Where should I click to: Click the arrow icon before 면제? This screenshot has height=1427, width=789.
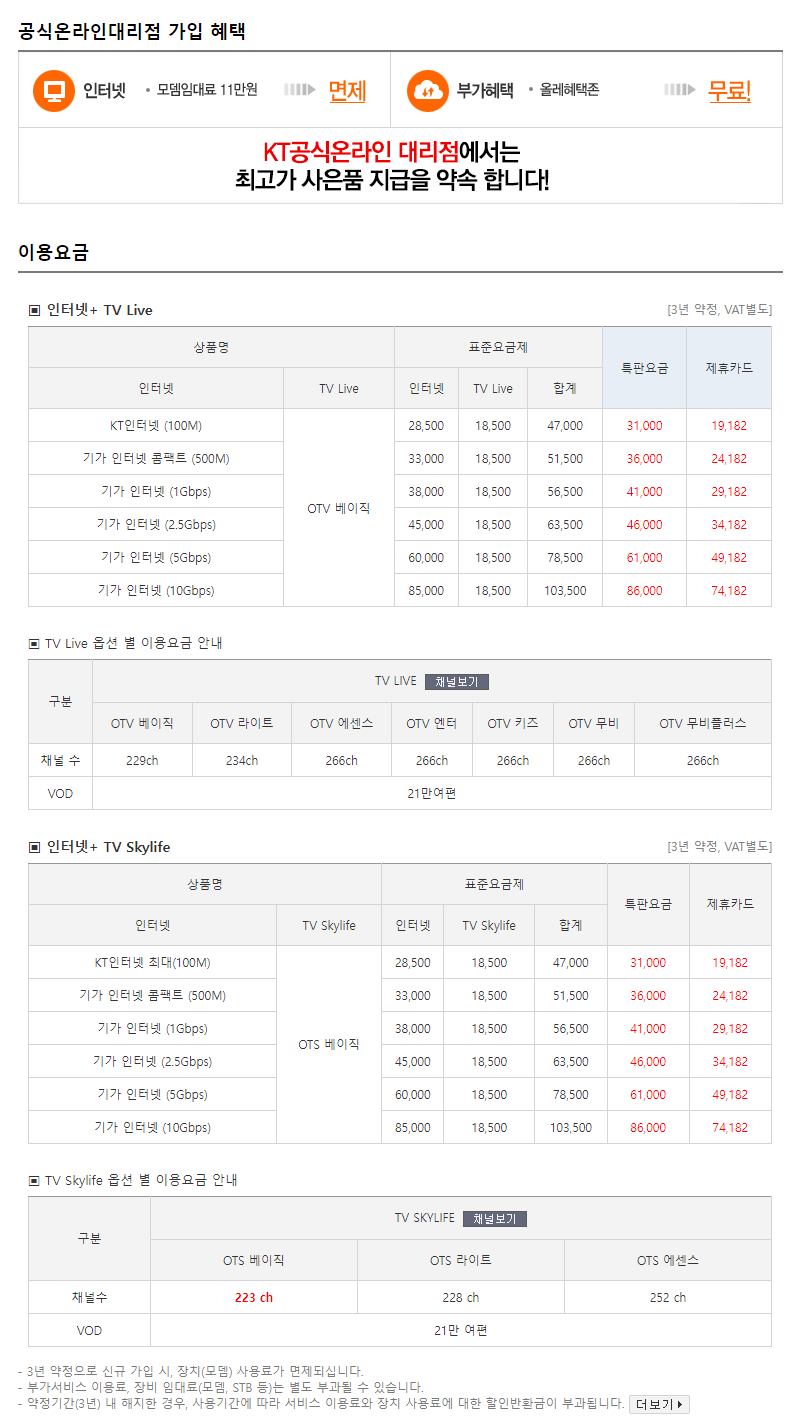point(299,90)
